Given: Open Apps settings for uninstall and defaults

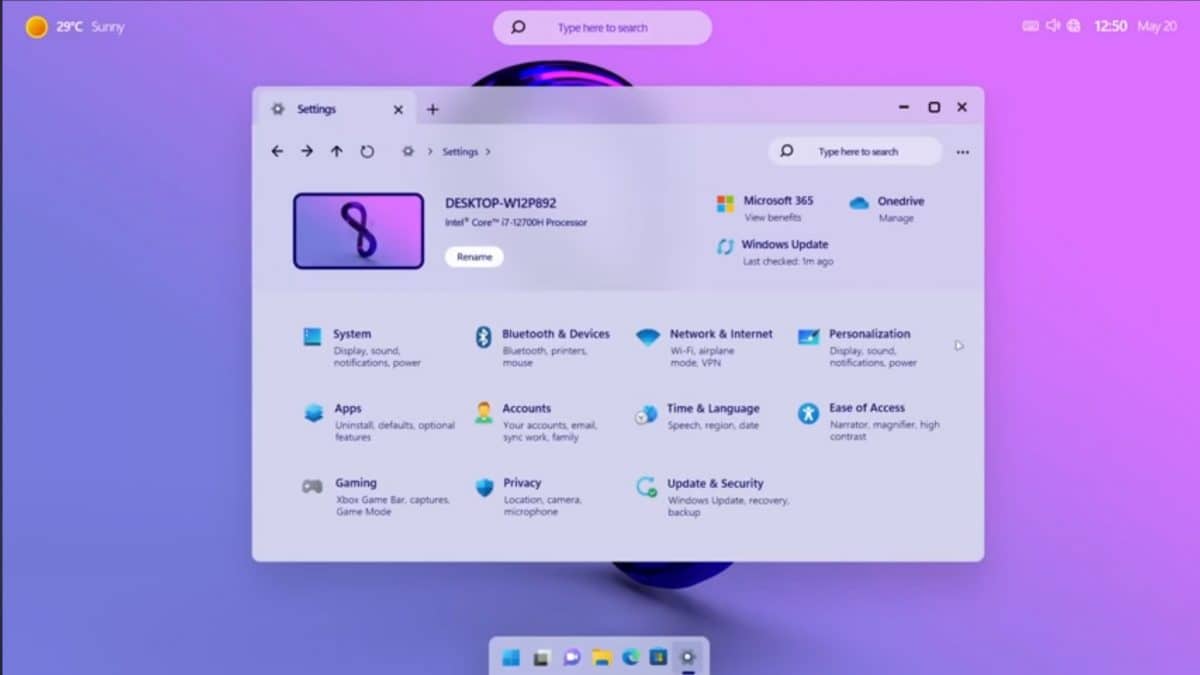Looking at the screenshot, I should click(347, 408).
